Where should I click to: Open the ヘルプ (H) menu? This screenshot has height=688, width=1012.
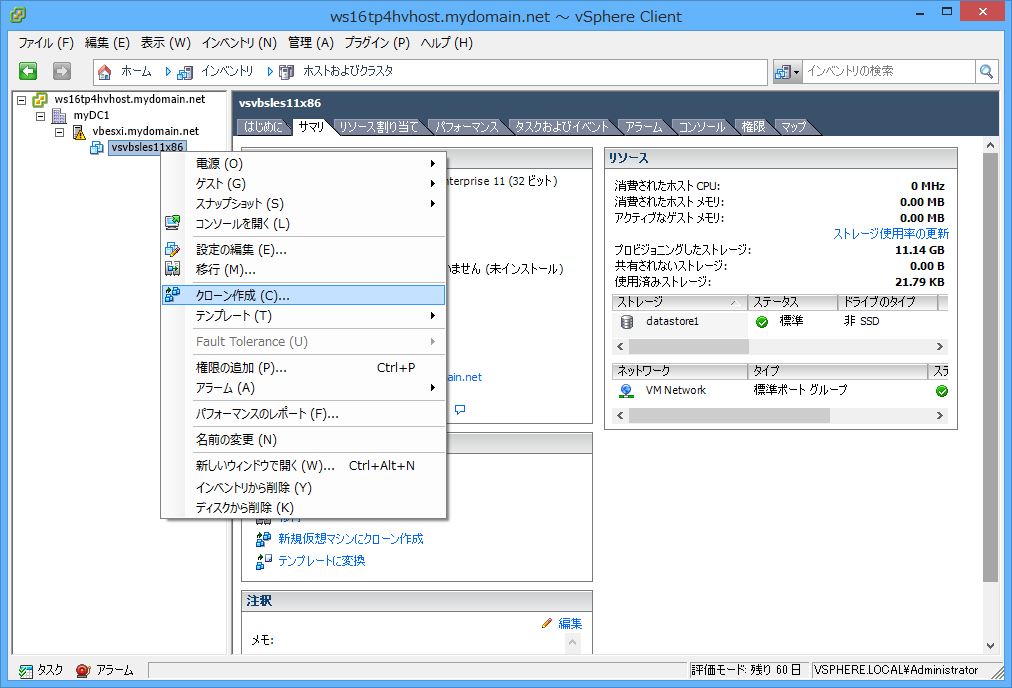coord(447,43)
